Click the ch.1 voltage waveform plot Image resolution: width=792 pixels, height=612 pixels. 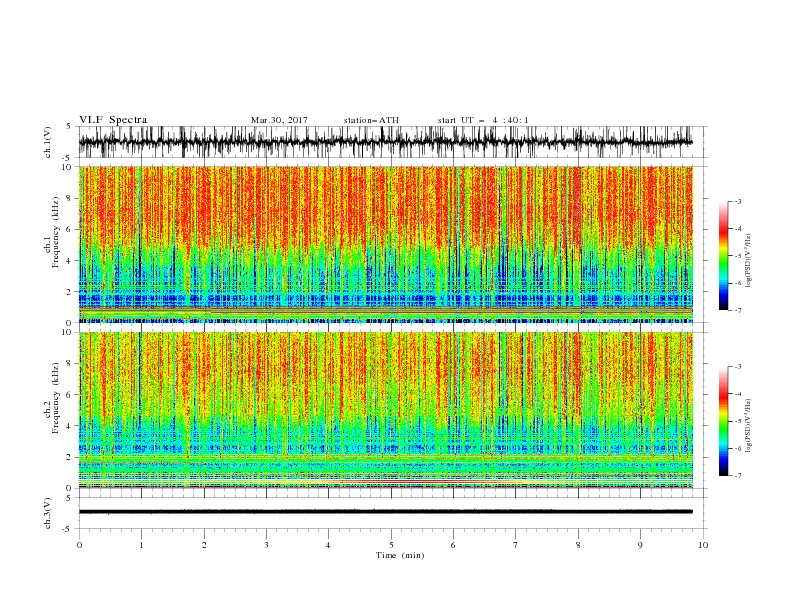click(385, 142)
